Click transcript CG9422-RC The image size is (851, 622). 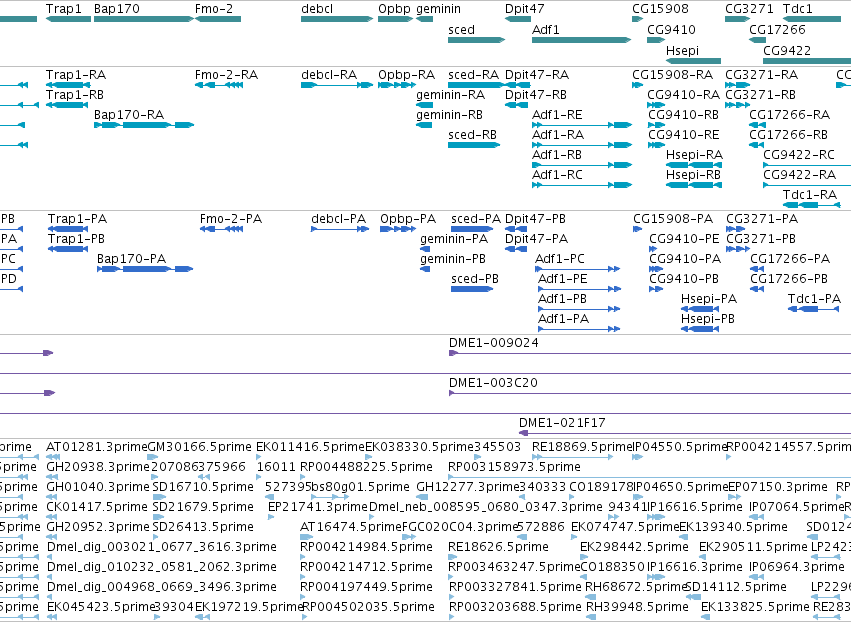tap(799, 155)
